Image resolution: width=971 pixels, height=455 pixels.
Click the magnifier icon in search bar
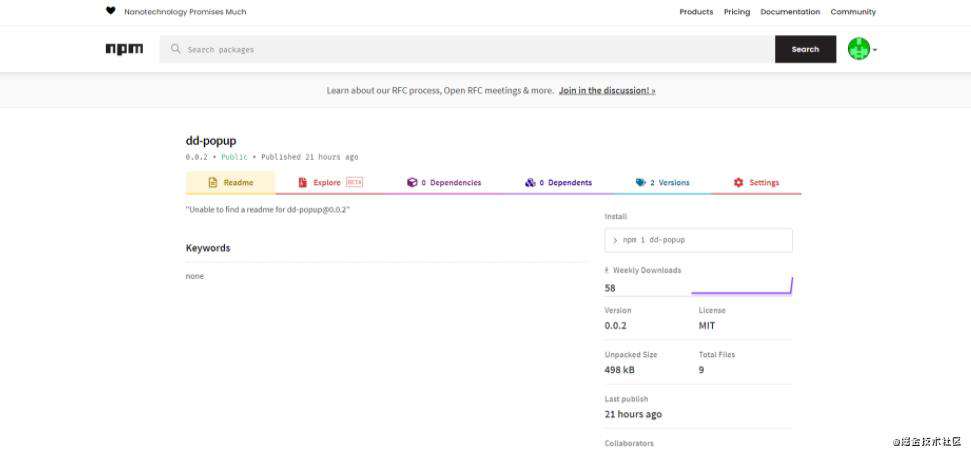(176, 49)
